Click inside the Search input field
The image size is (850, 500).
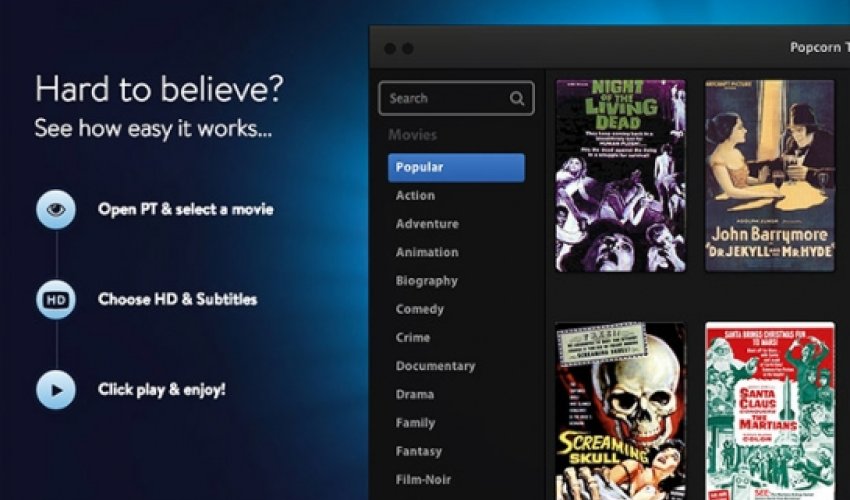tap(456, 98)
